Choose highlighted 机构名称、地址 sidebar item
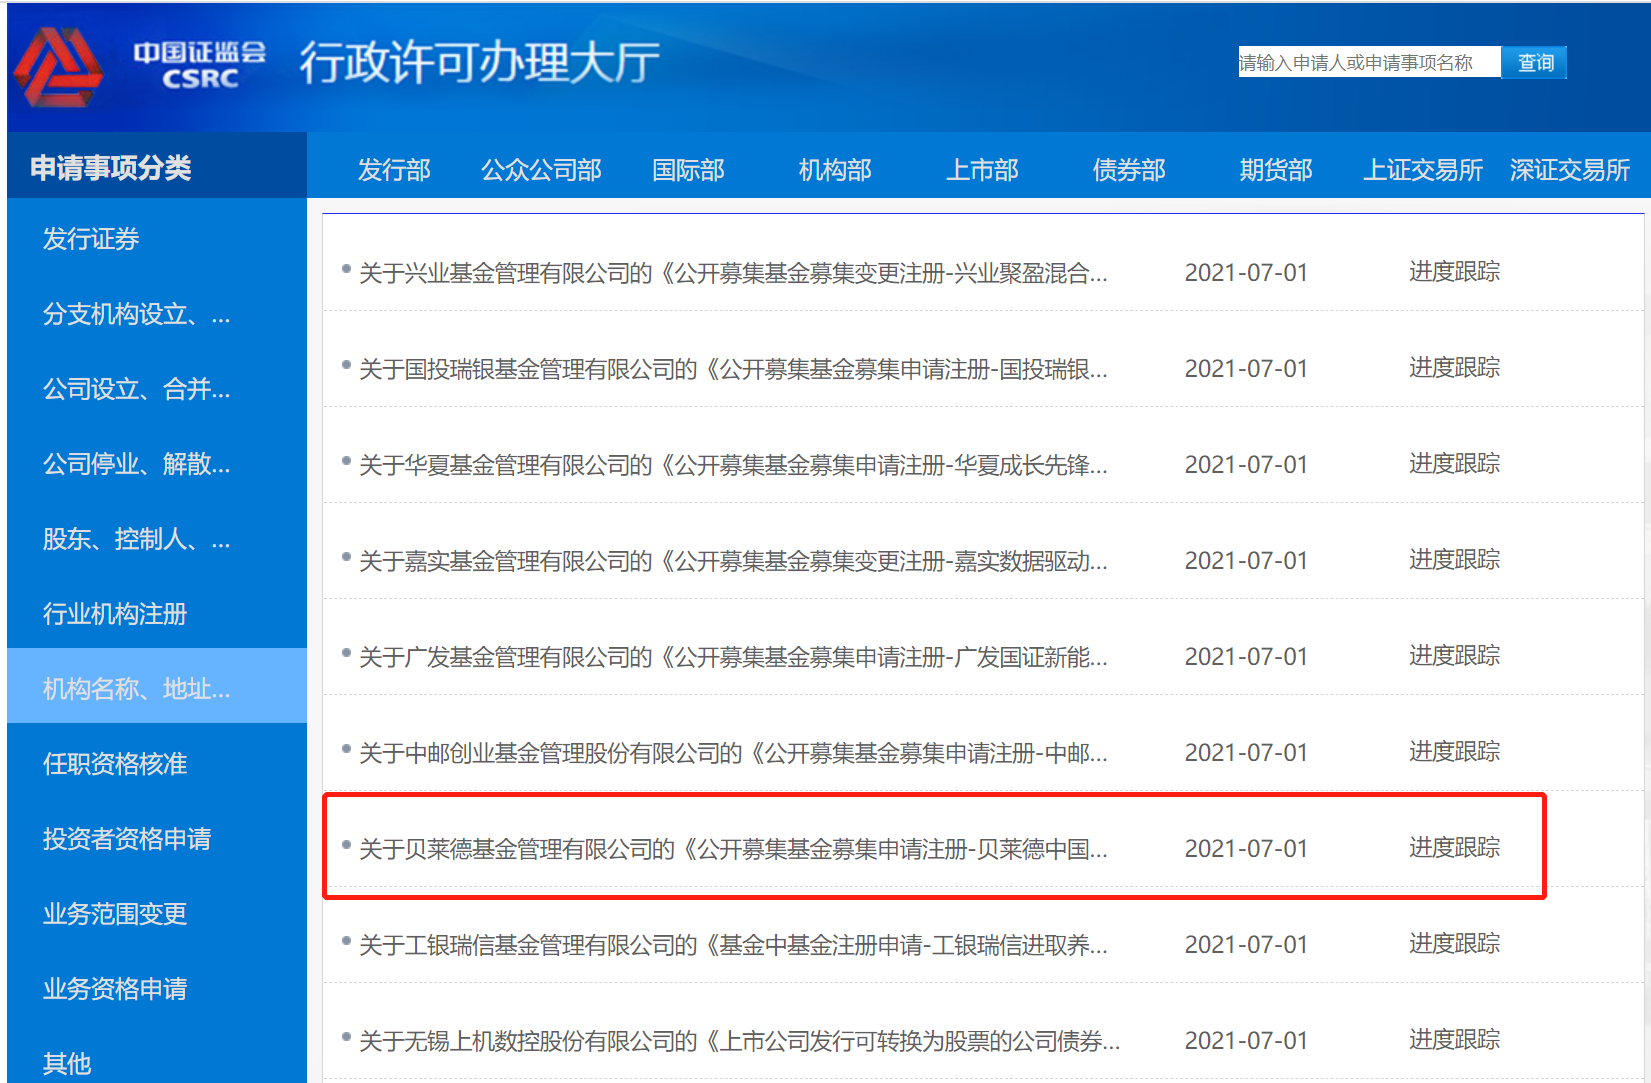 [157, 686]
